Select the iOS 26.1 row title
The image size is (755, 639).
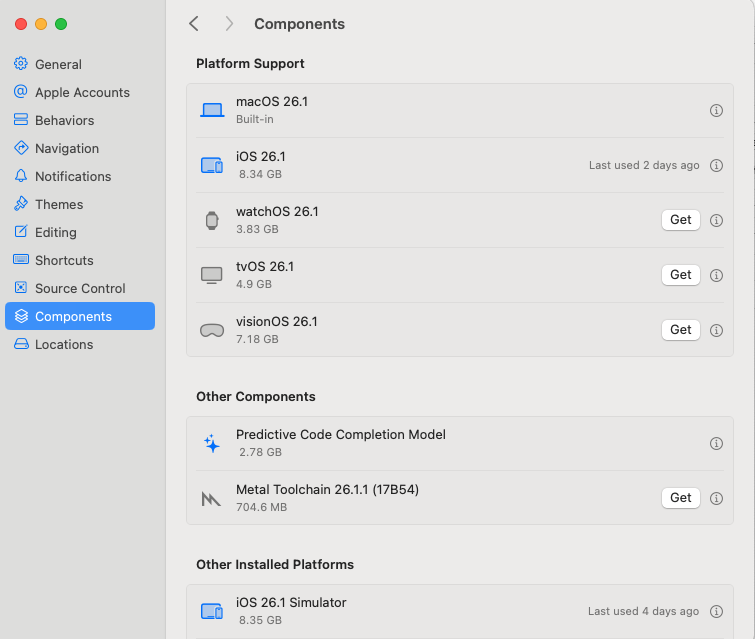point(260,156)
